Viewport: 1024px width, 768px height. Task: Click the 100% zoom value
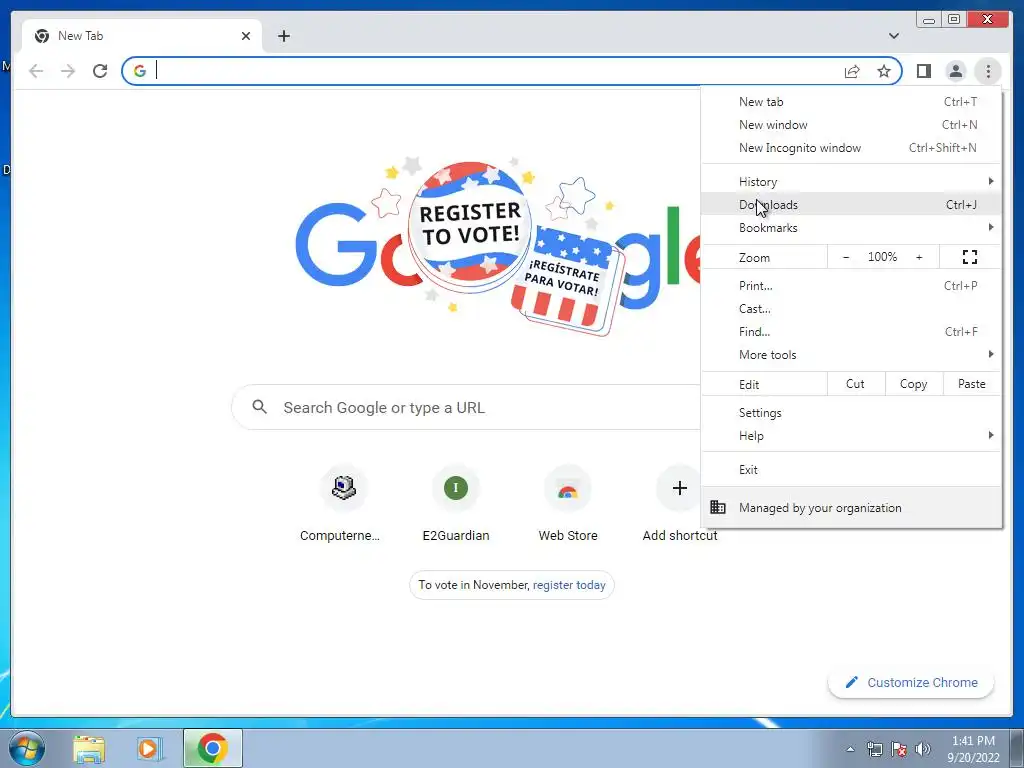(882, 257)
